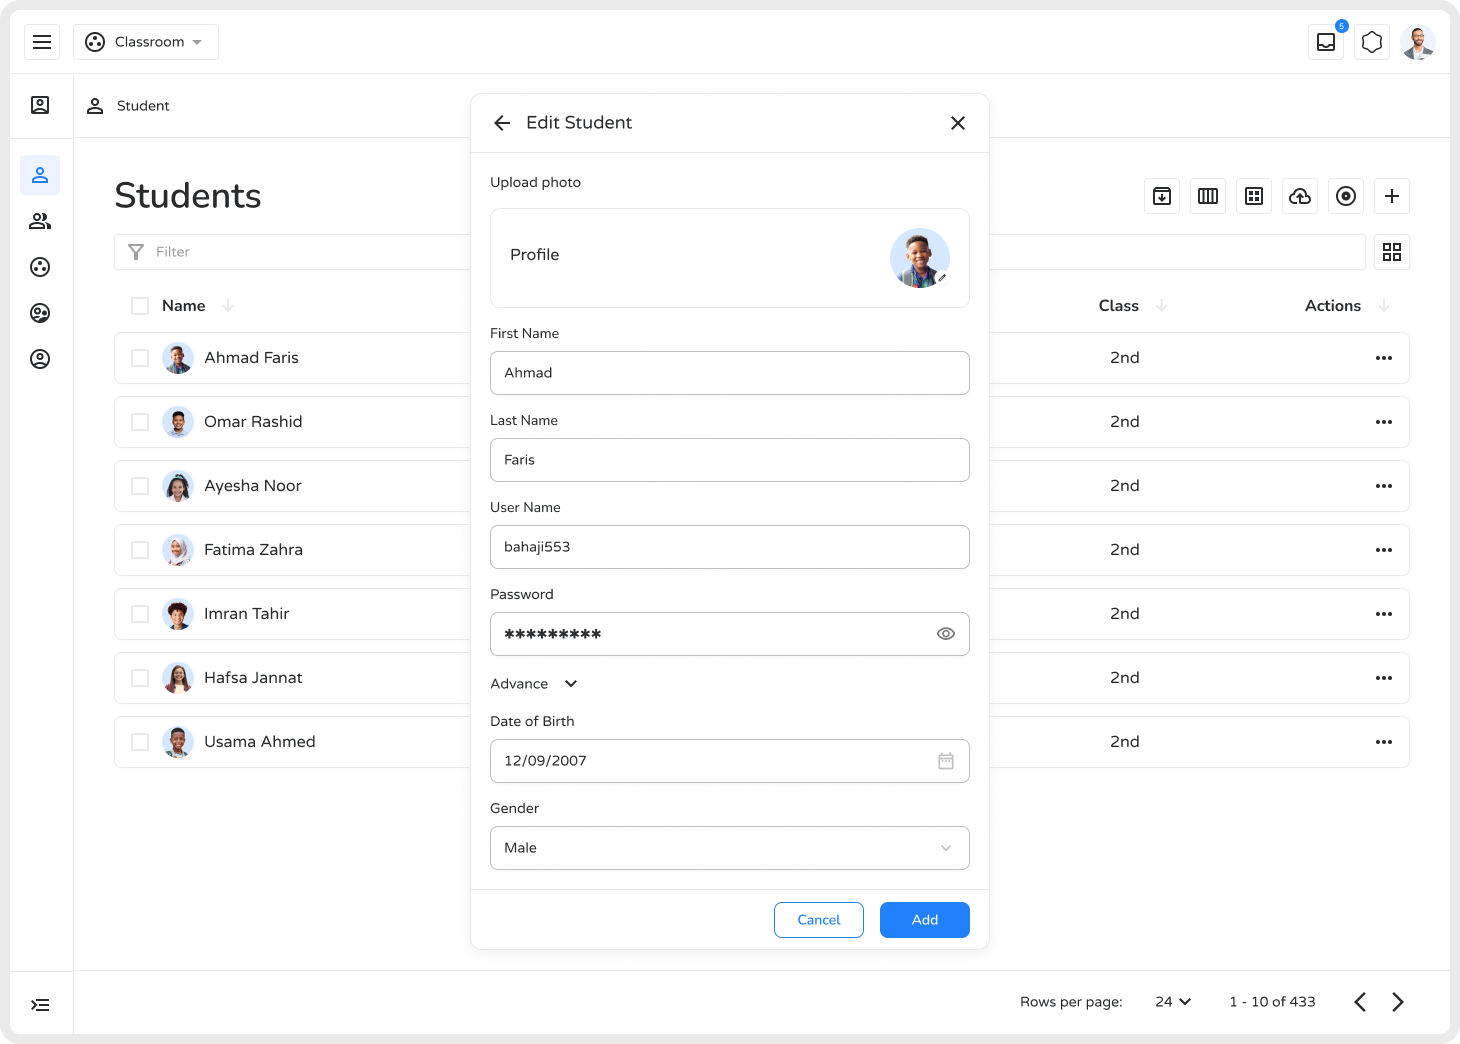
Task: Click the cloud upload icon in toolbar
Action: pos(1300,196)
